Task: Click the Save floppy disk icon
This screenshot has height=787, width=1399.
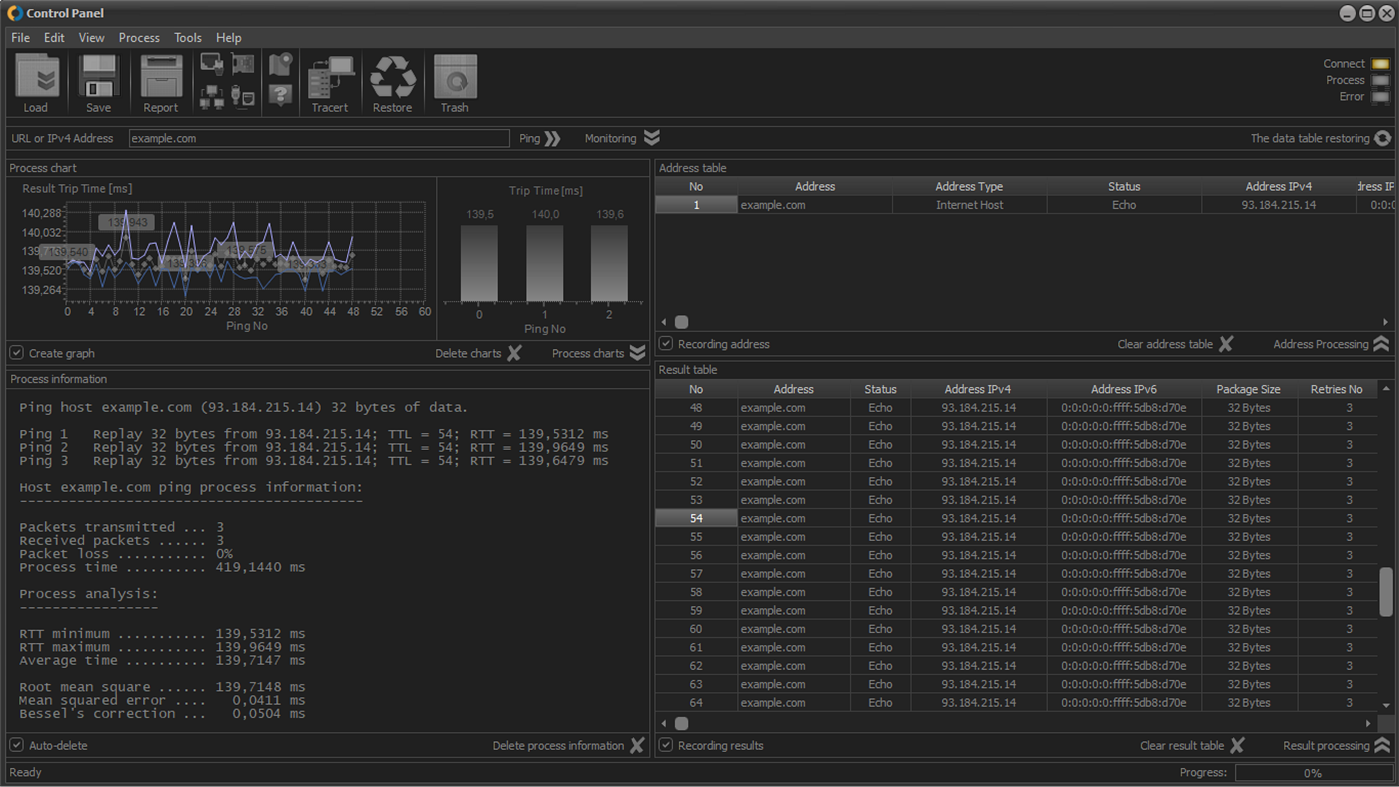Action: (98, 77)
